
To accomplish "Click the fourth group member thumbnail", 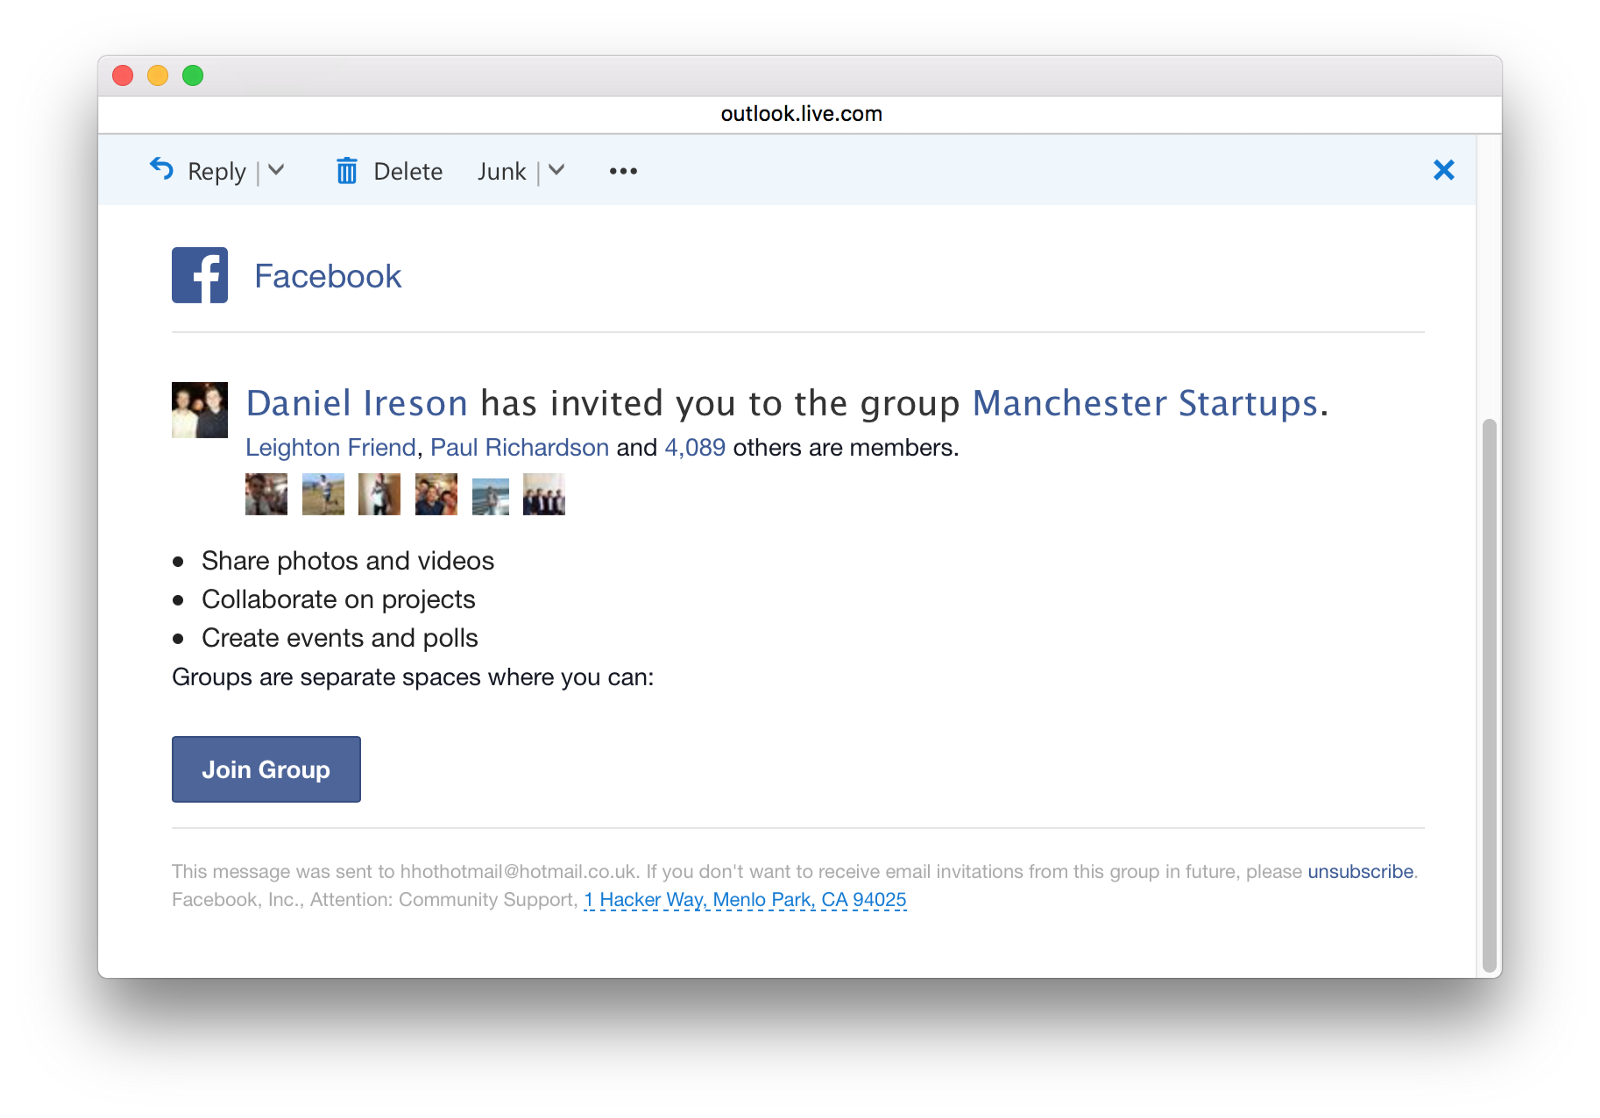I will coord(436,494).
